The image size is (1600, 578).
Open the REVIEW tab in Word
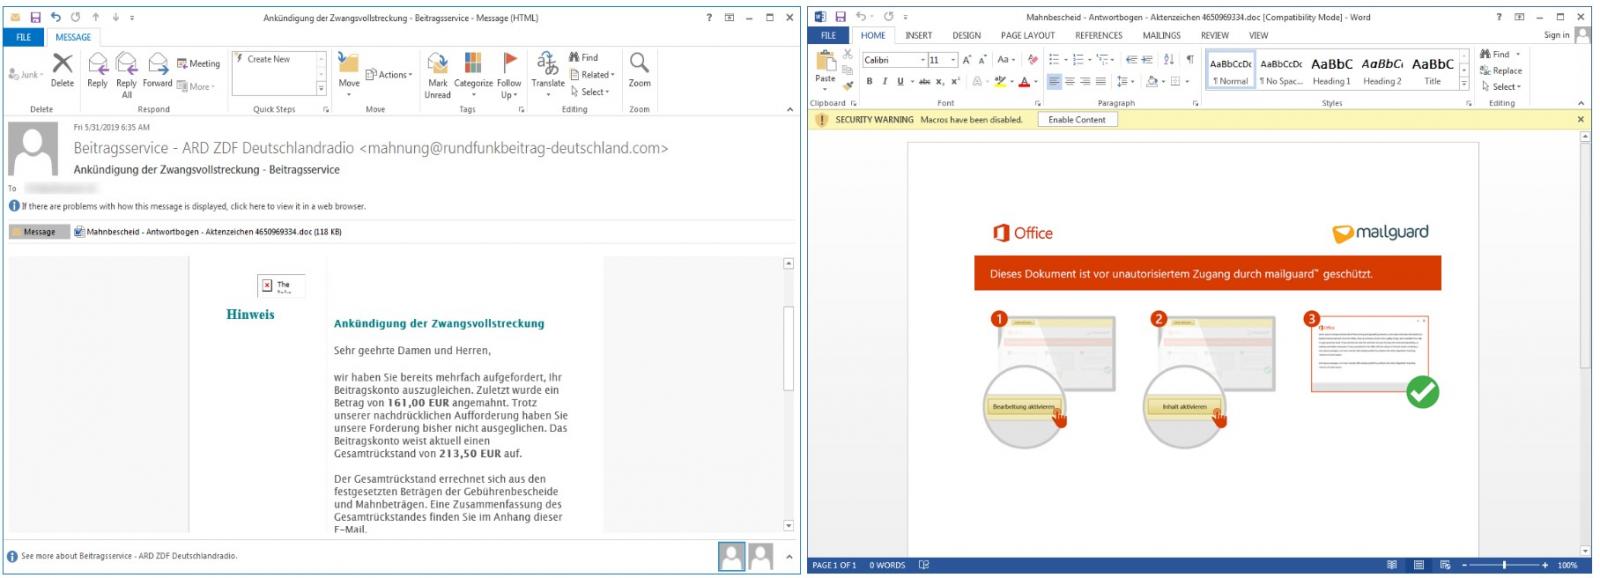click(1214, 36)
